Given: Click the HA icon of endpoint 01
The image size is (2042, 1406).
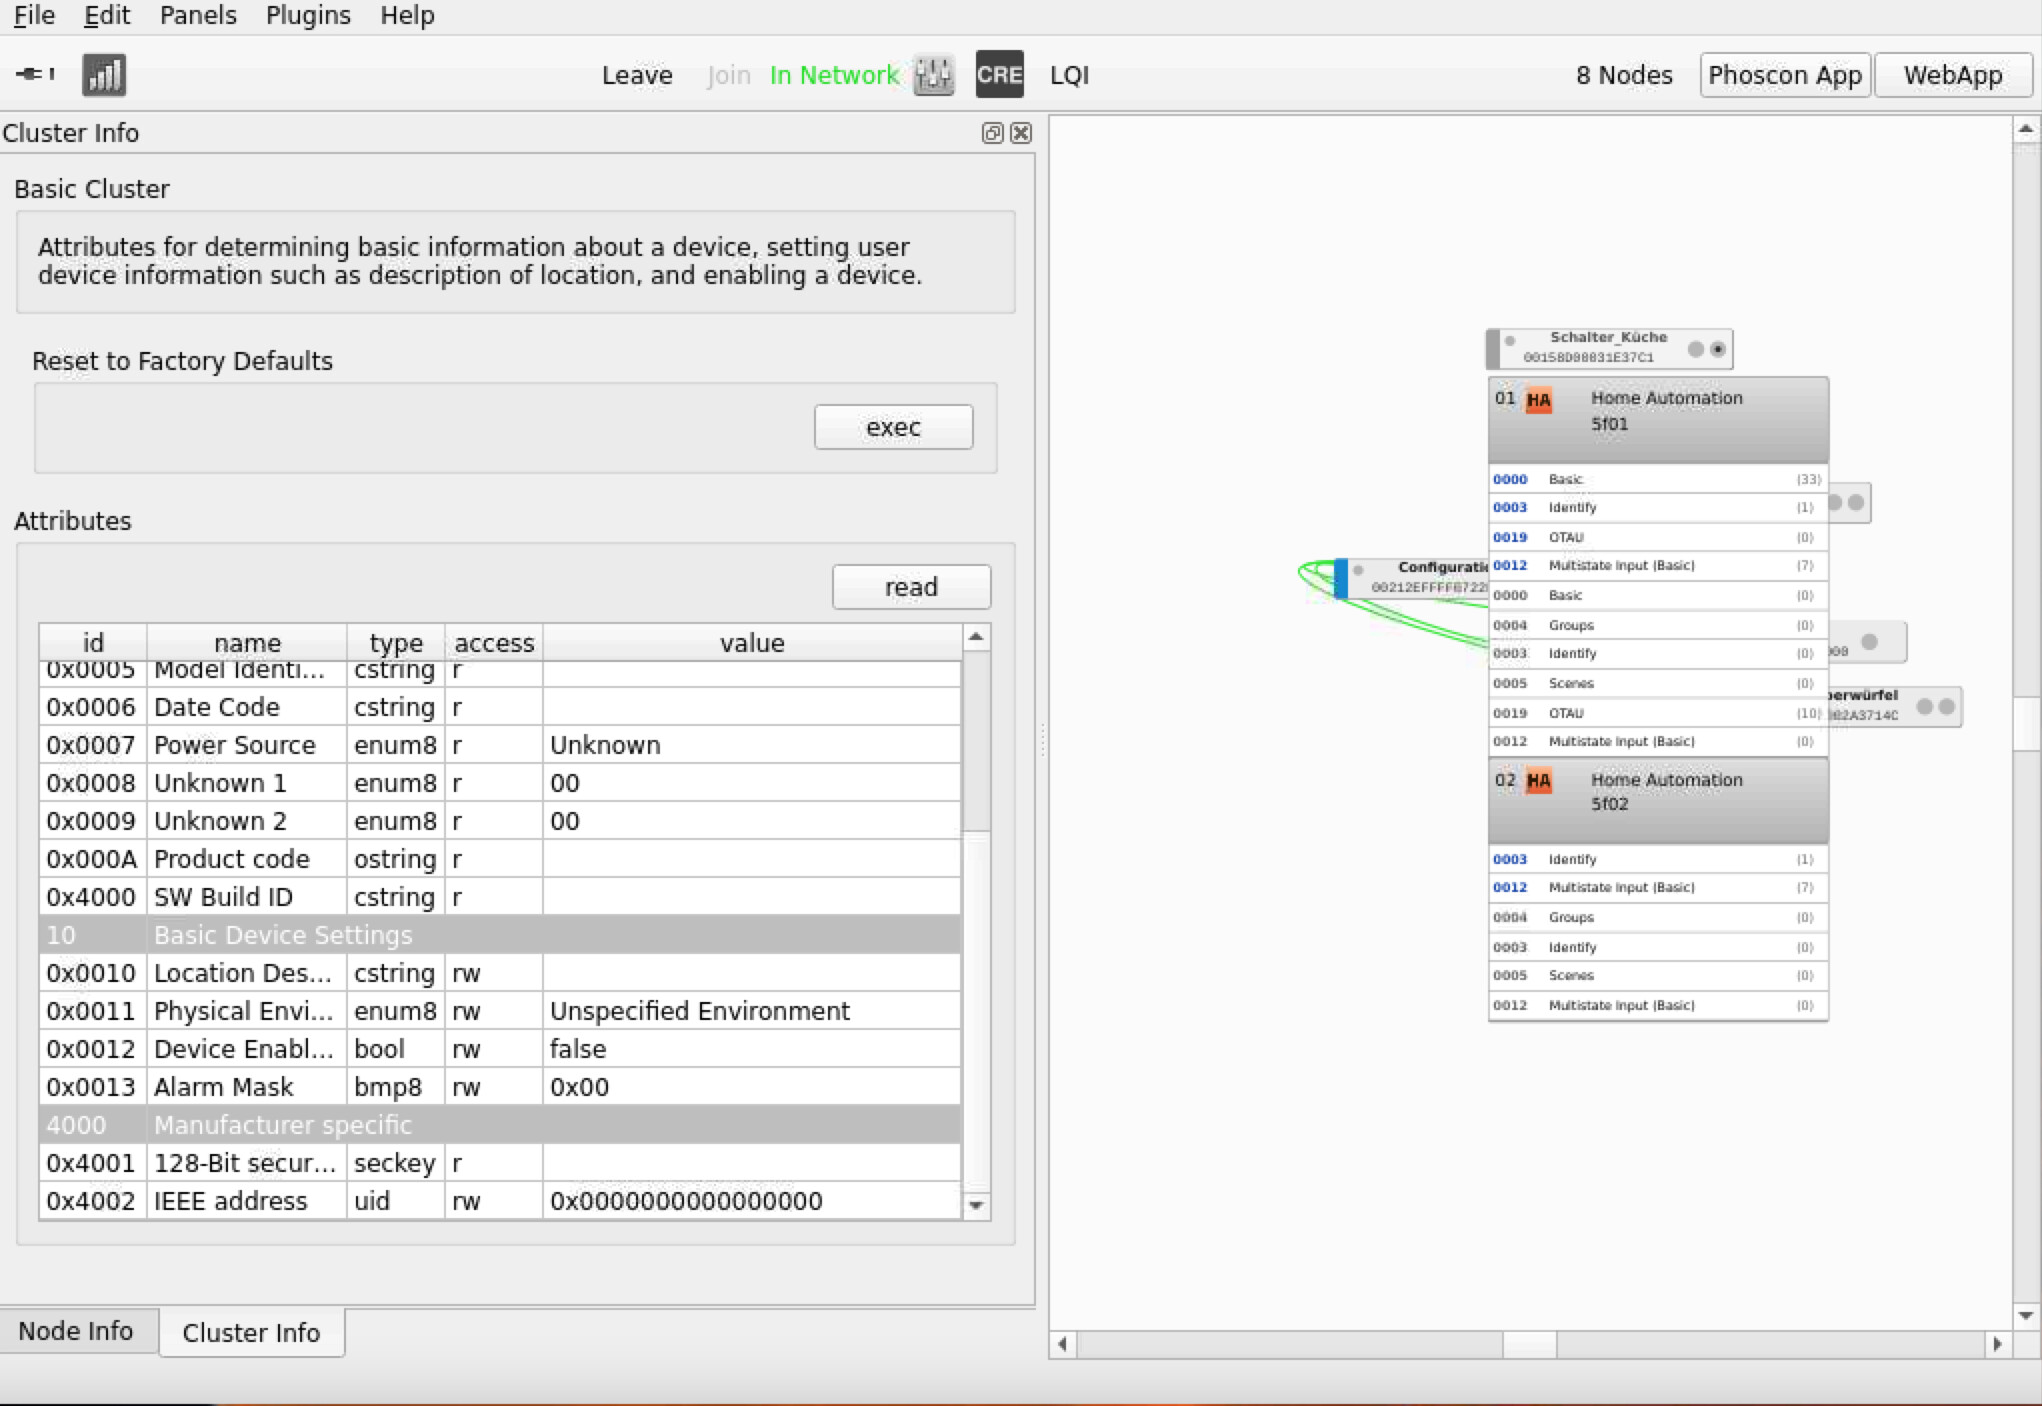Looking at the screenshot, I should (x=1539, y=401).
